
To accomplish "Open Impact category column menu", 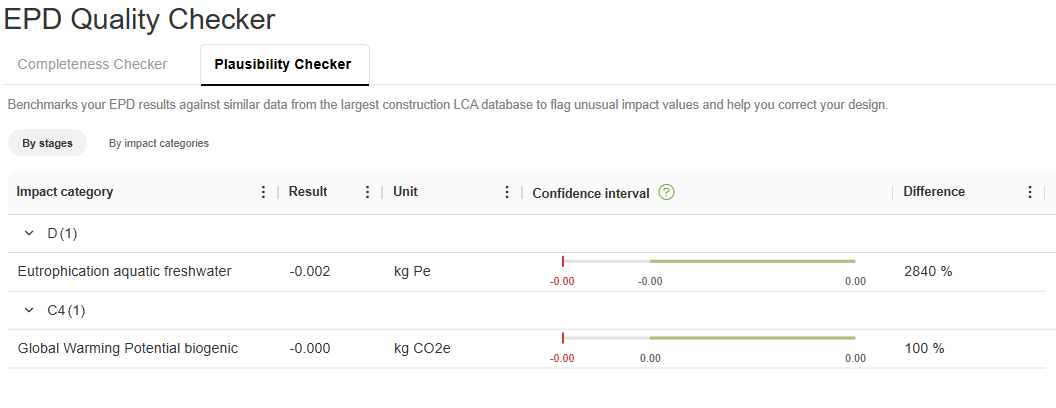I will coord(264,192).
